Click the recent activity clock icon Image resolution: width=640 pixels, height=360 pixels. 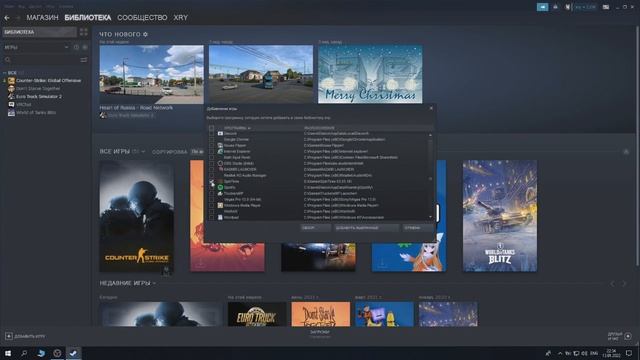[x=76, y=47]
